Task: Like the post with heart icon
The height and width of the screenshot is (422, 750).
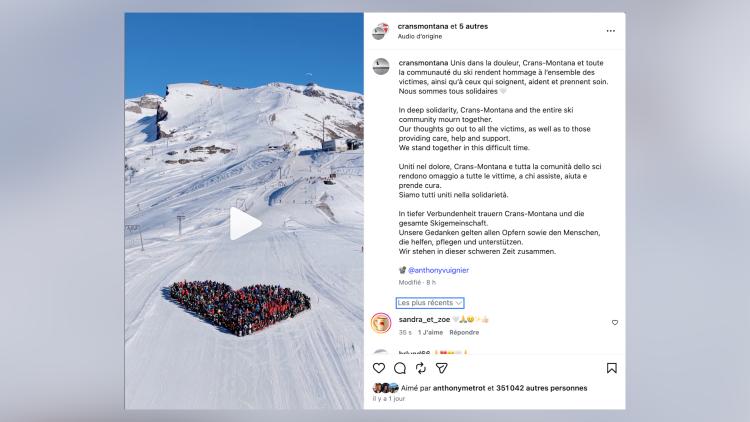Action: tap(379, 368)
